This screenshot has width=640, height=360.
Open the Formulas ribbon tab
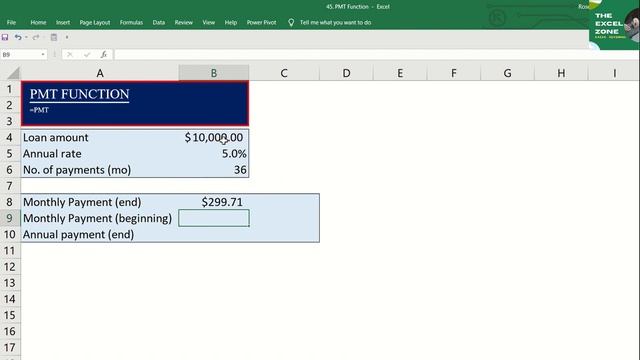(131, 22)
